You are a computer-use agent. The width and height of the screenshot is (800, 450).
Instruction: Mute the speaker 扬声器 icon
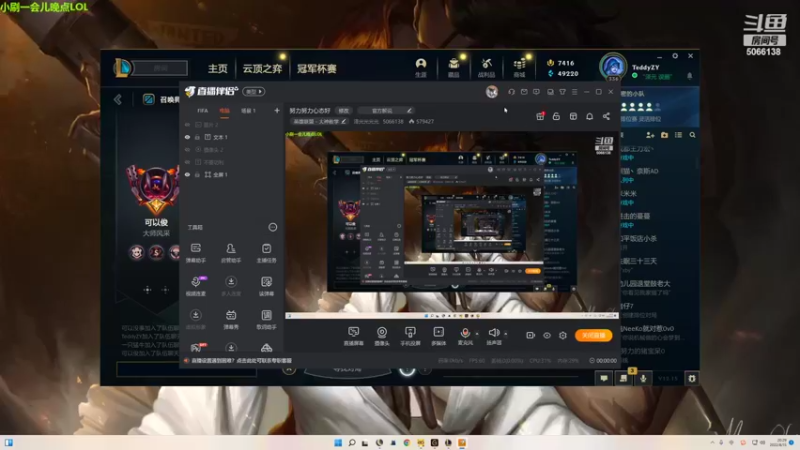[x=493, y=333]
